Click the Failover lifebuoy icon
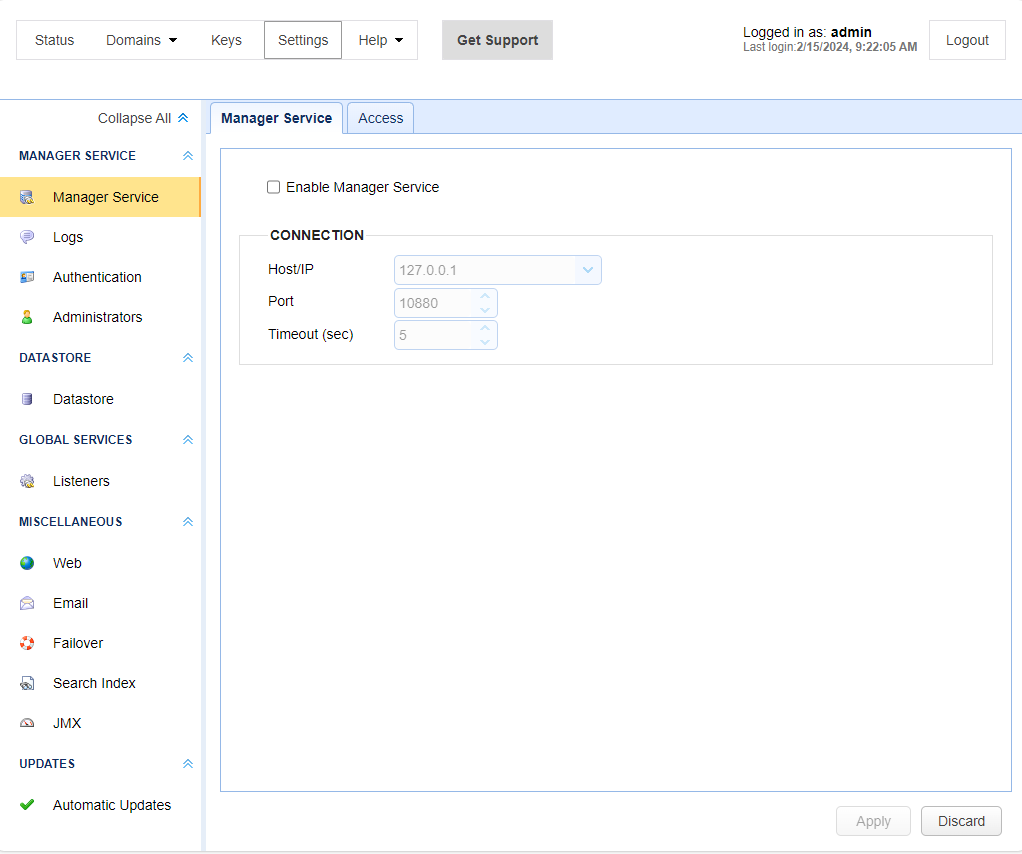This screenshot has height=854, width=1022. pos(27,643)
